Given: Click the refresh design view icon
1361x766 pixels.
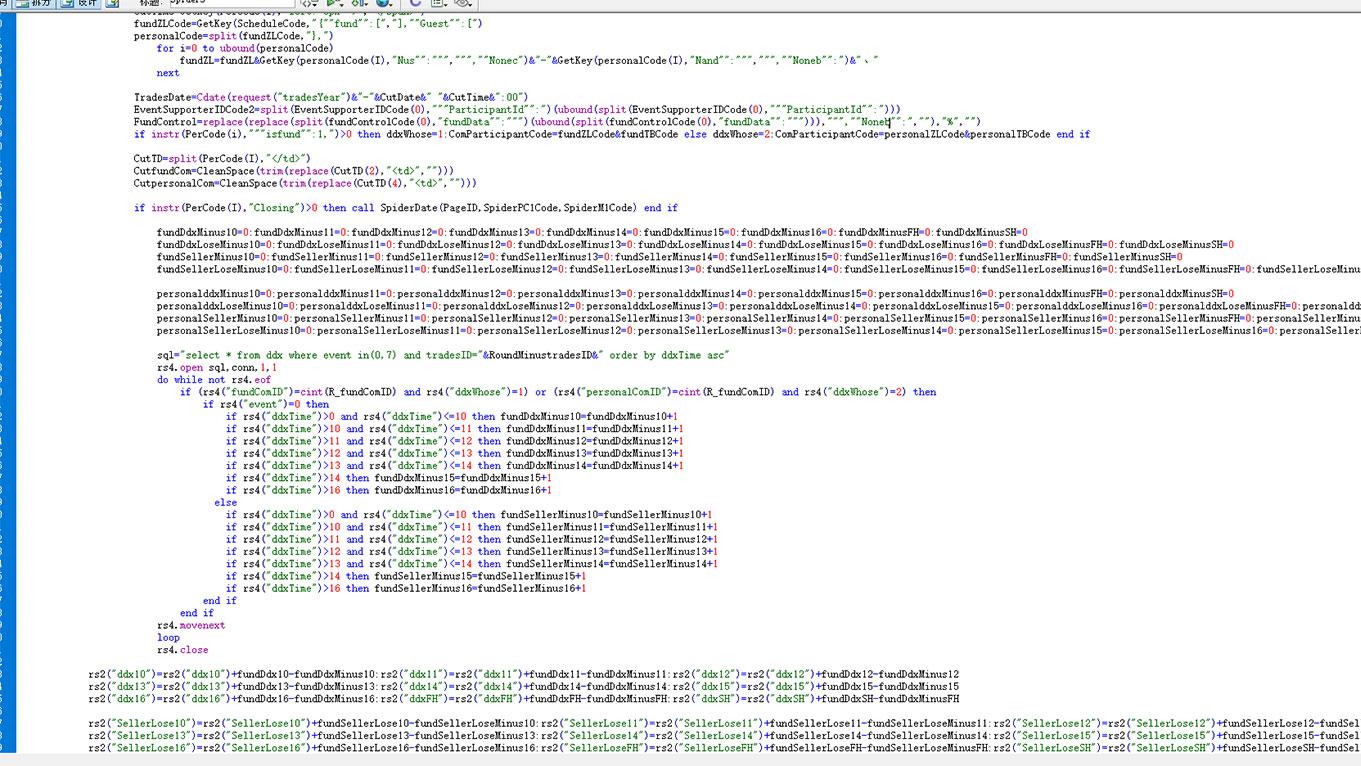Looking at the screenshot, I should click(415, 3).
